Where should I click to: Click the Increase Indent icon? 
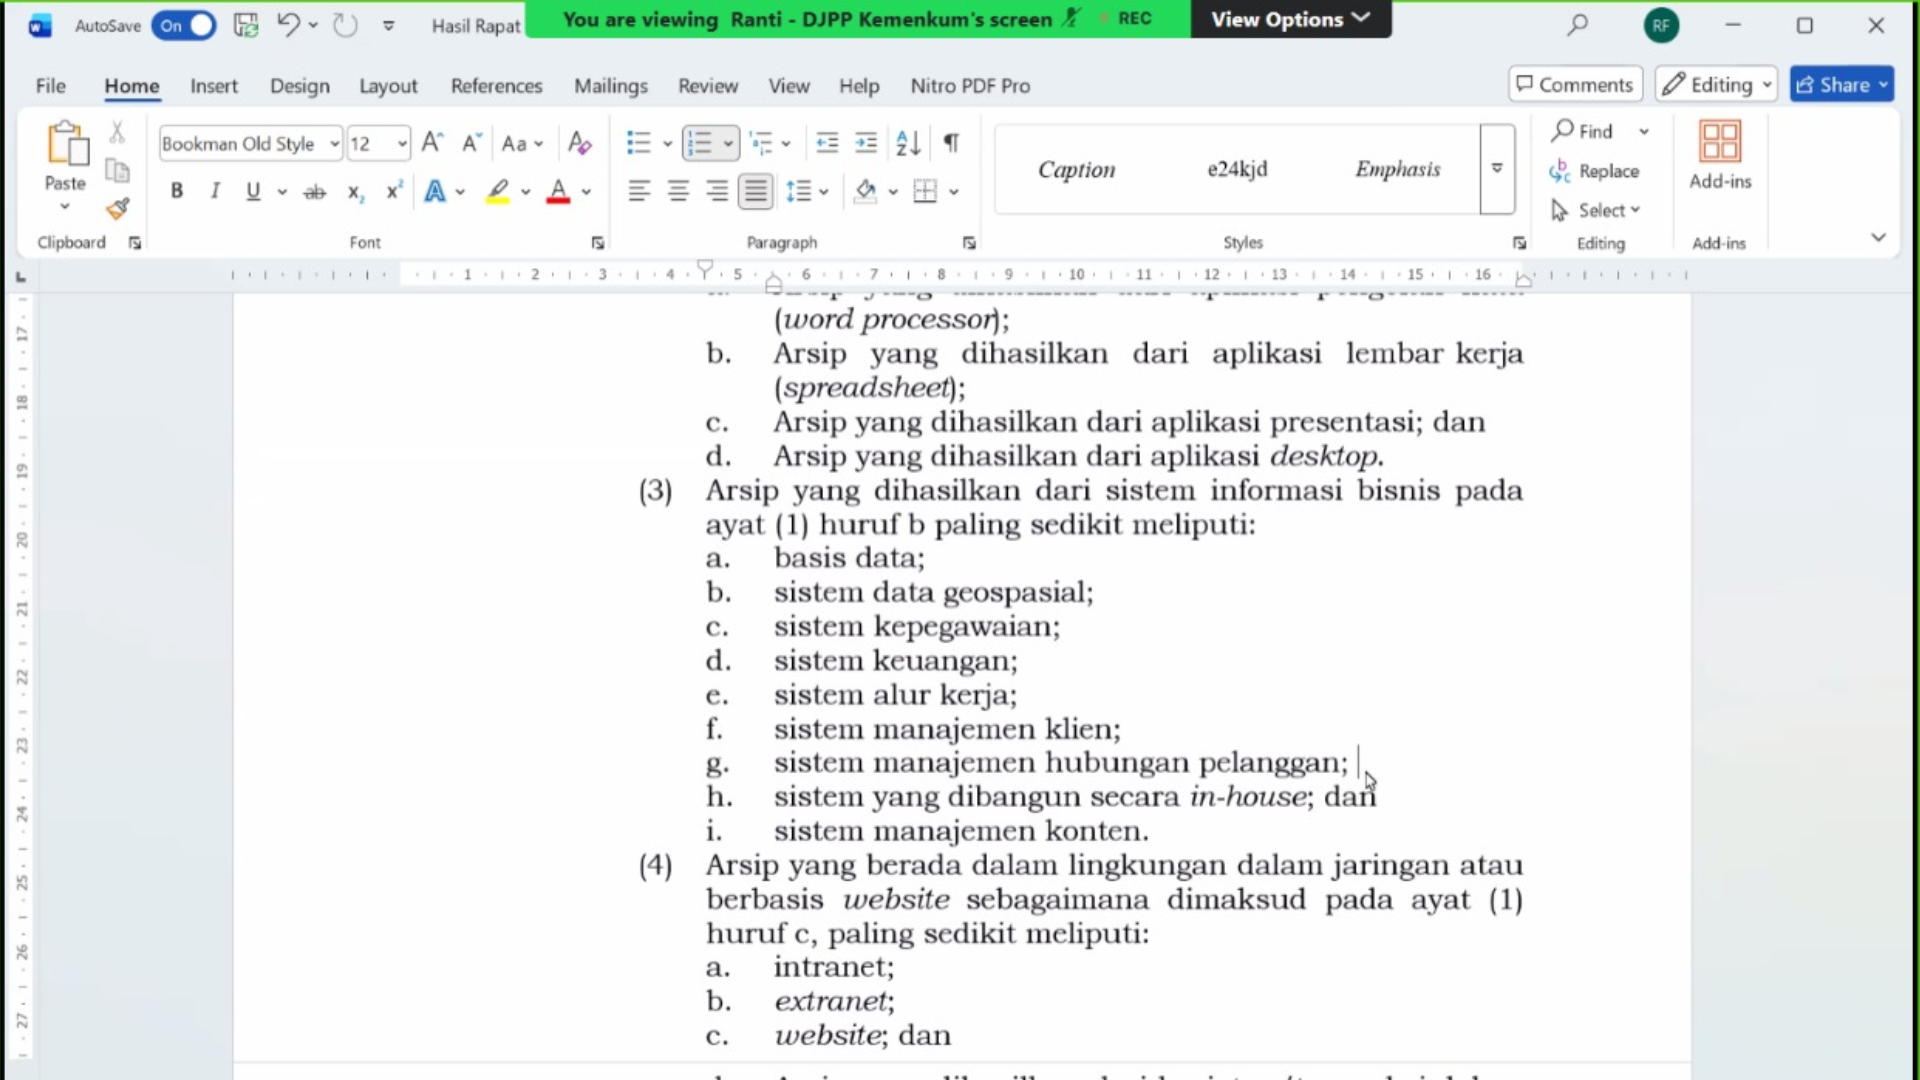click(866, 143)
